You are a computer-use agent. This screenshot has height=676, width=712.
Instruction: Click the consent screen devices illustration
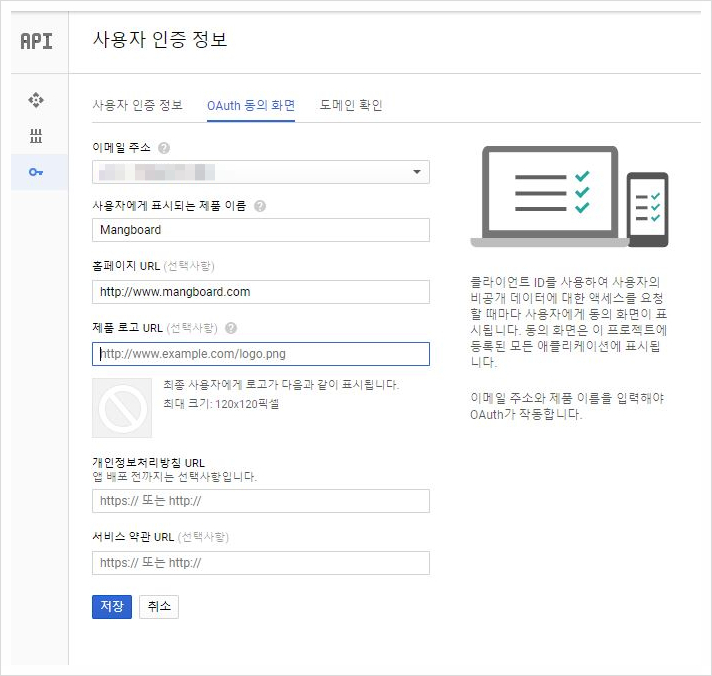tap(568, 196)
